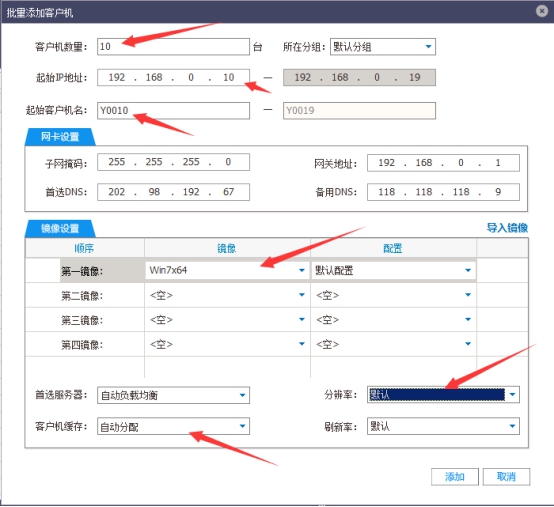Click the 网关地址 input field
This screenshot has width=554, height=507.
[443, 163]
